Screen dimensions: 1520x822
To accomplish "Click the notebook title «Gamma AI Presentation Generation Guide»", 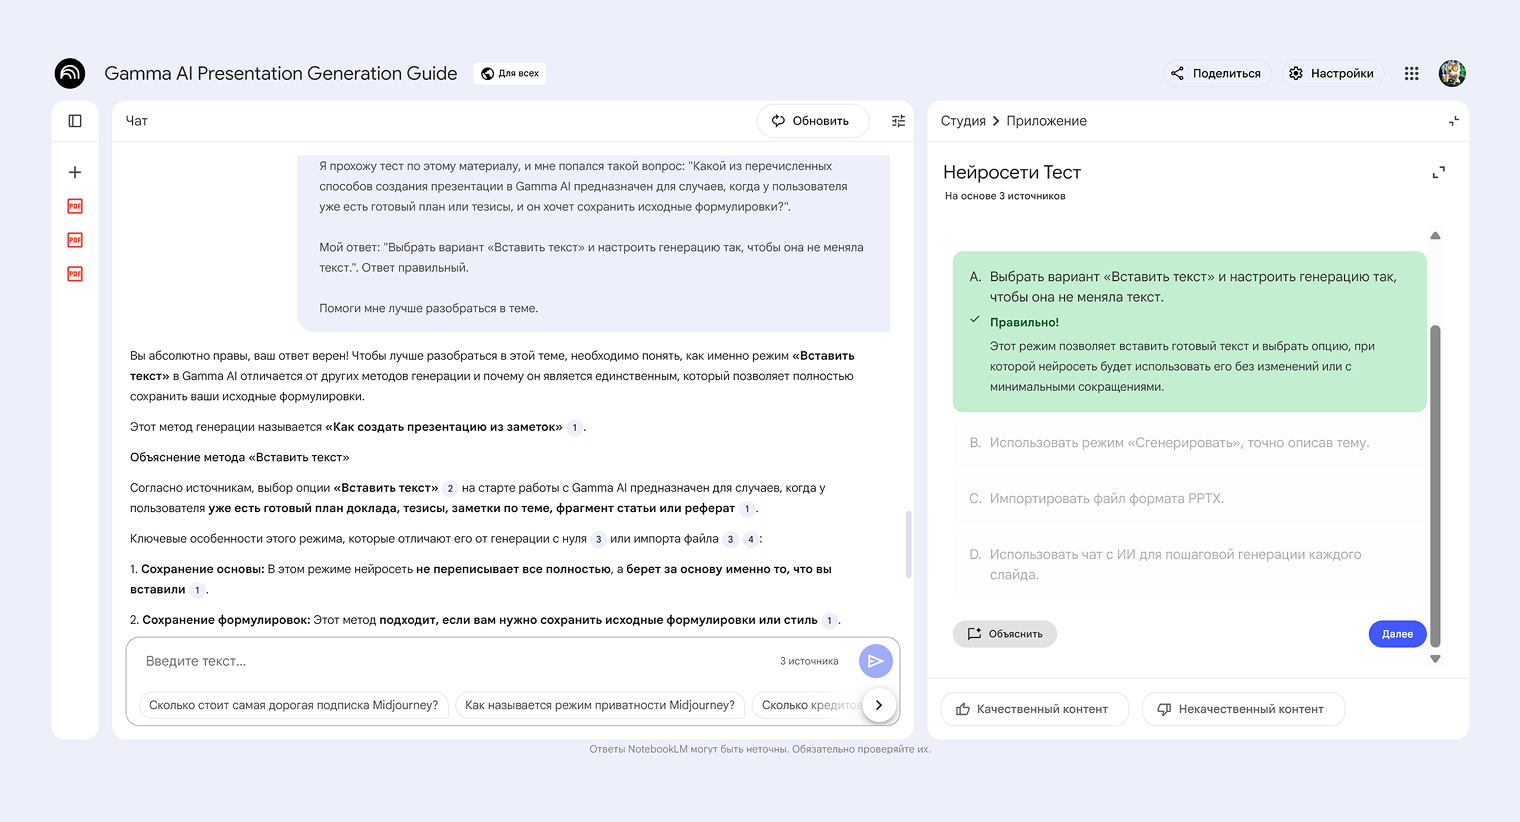I will tap(281, 73).
